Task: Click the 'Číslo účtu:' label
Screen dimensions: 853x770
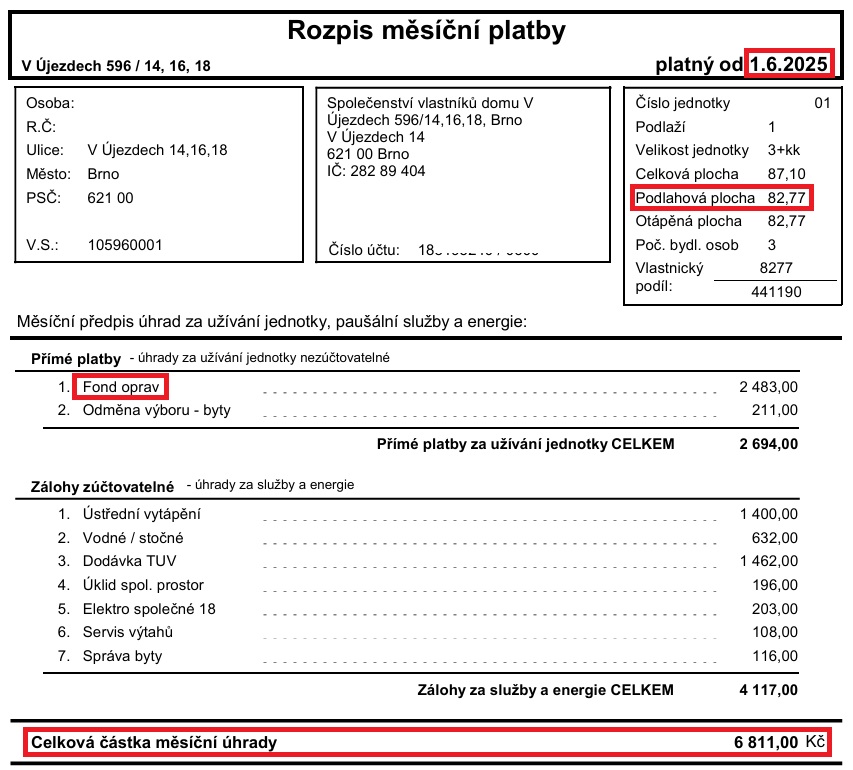Action: pos(364,250)
